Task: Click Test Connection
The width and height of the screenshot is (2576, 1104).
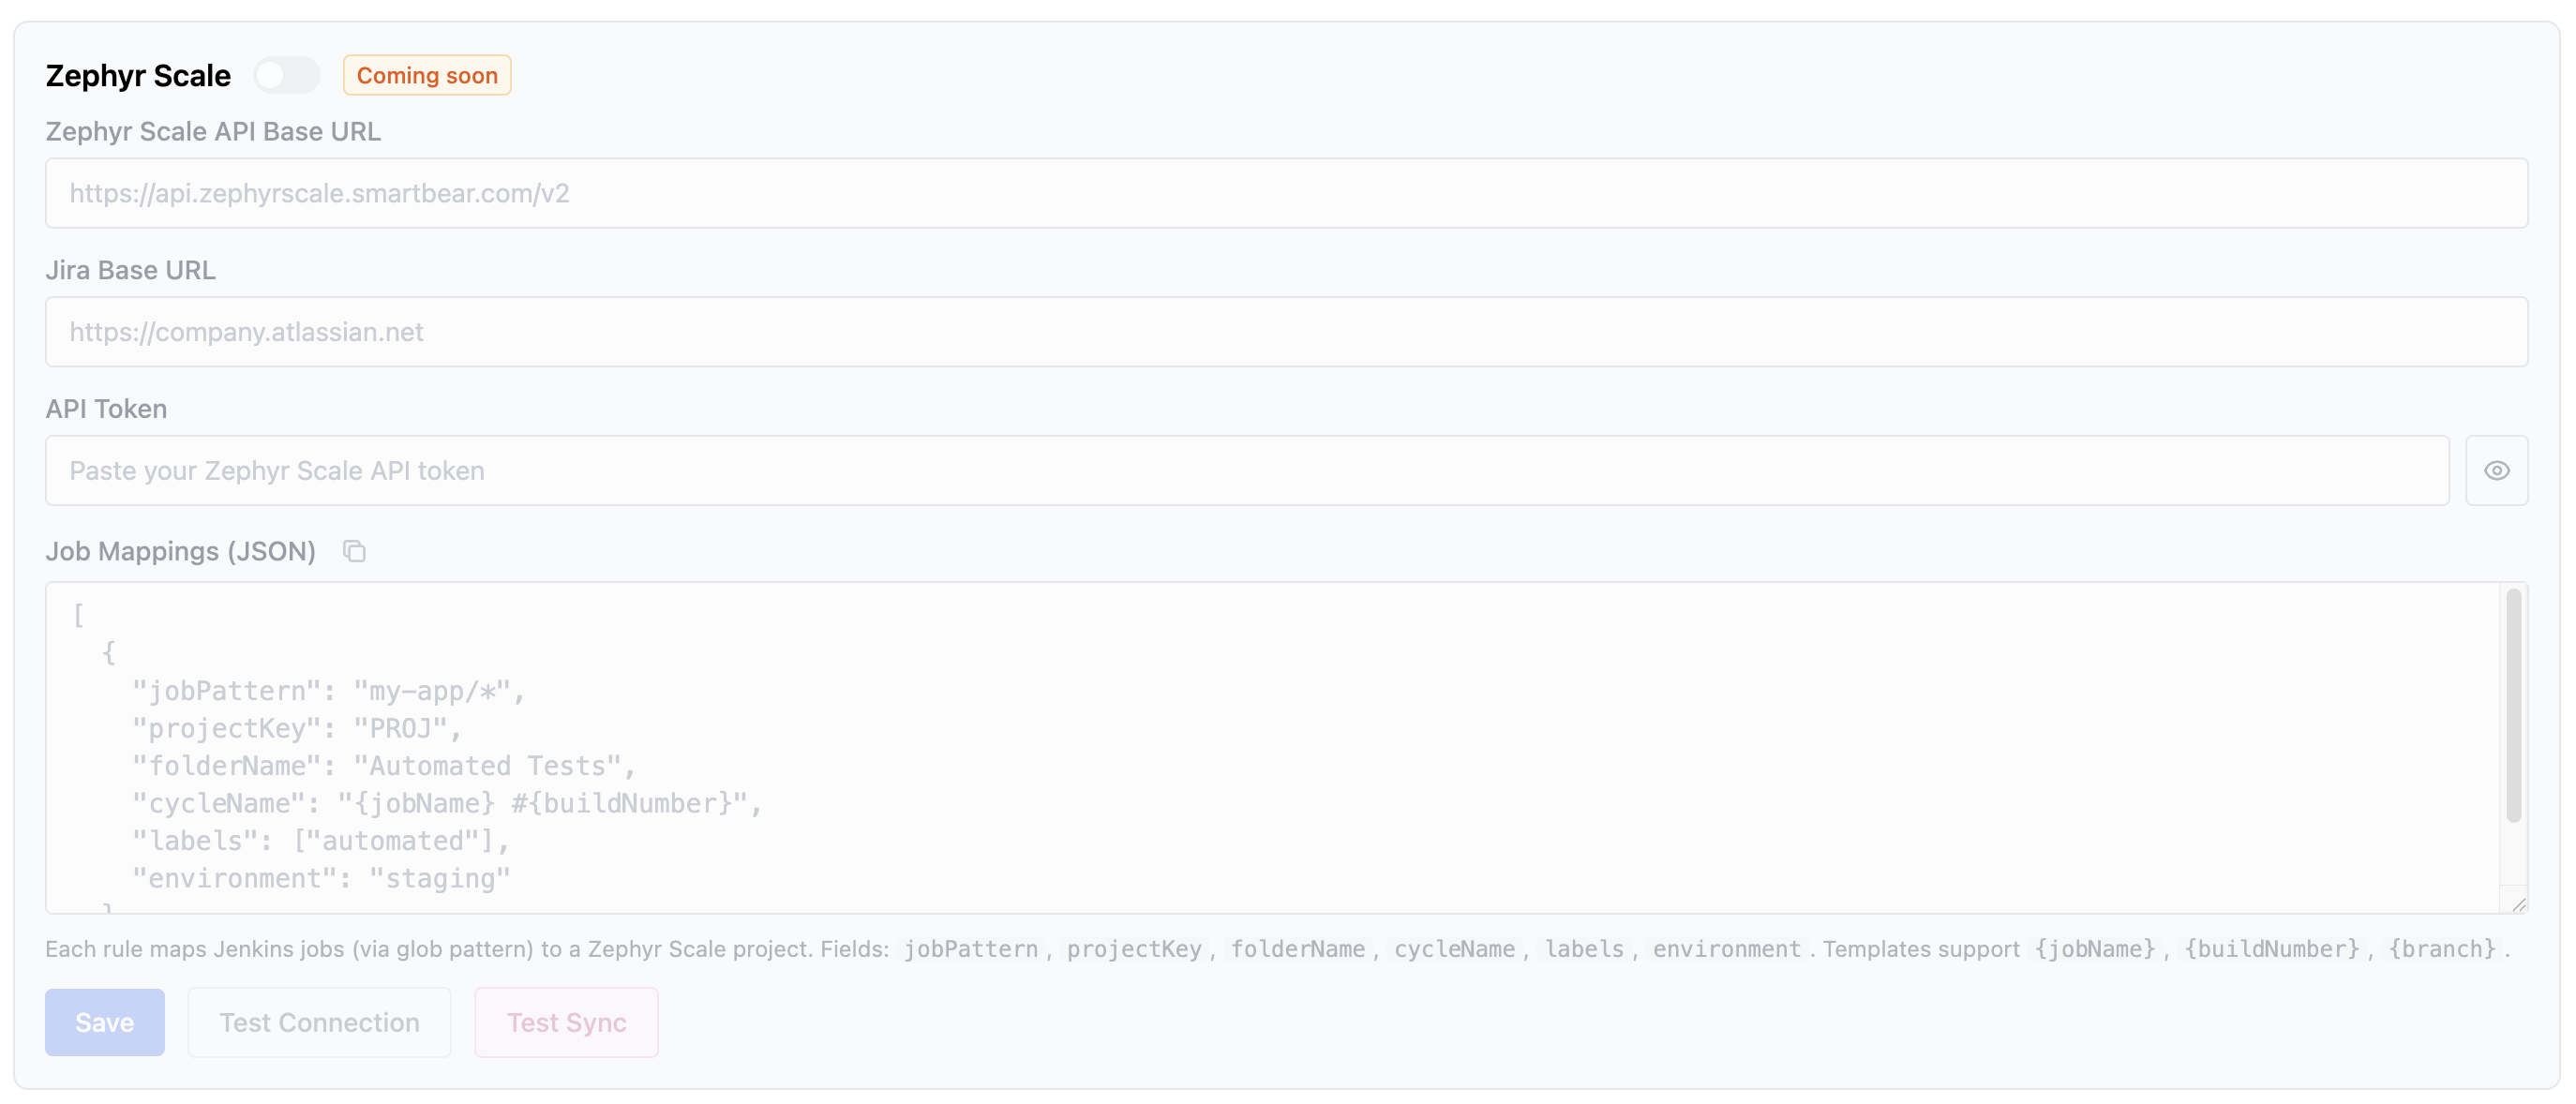Action: [319, 1022]
